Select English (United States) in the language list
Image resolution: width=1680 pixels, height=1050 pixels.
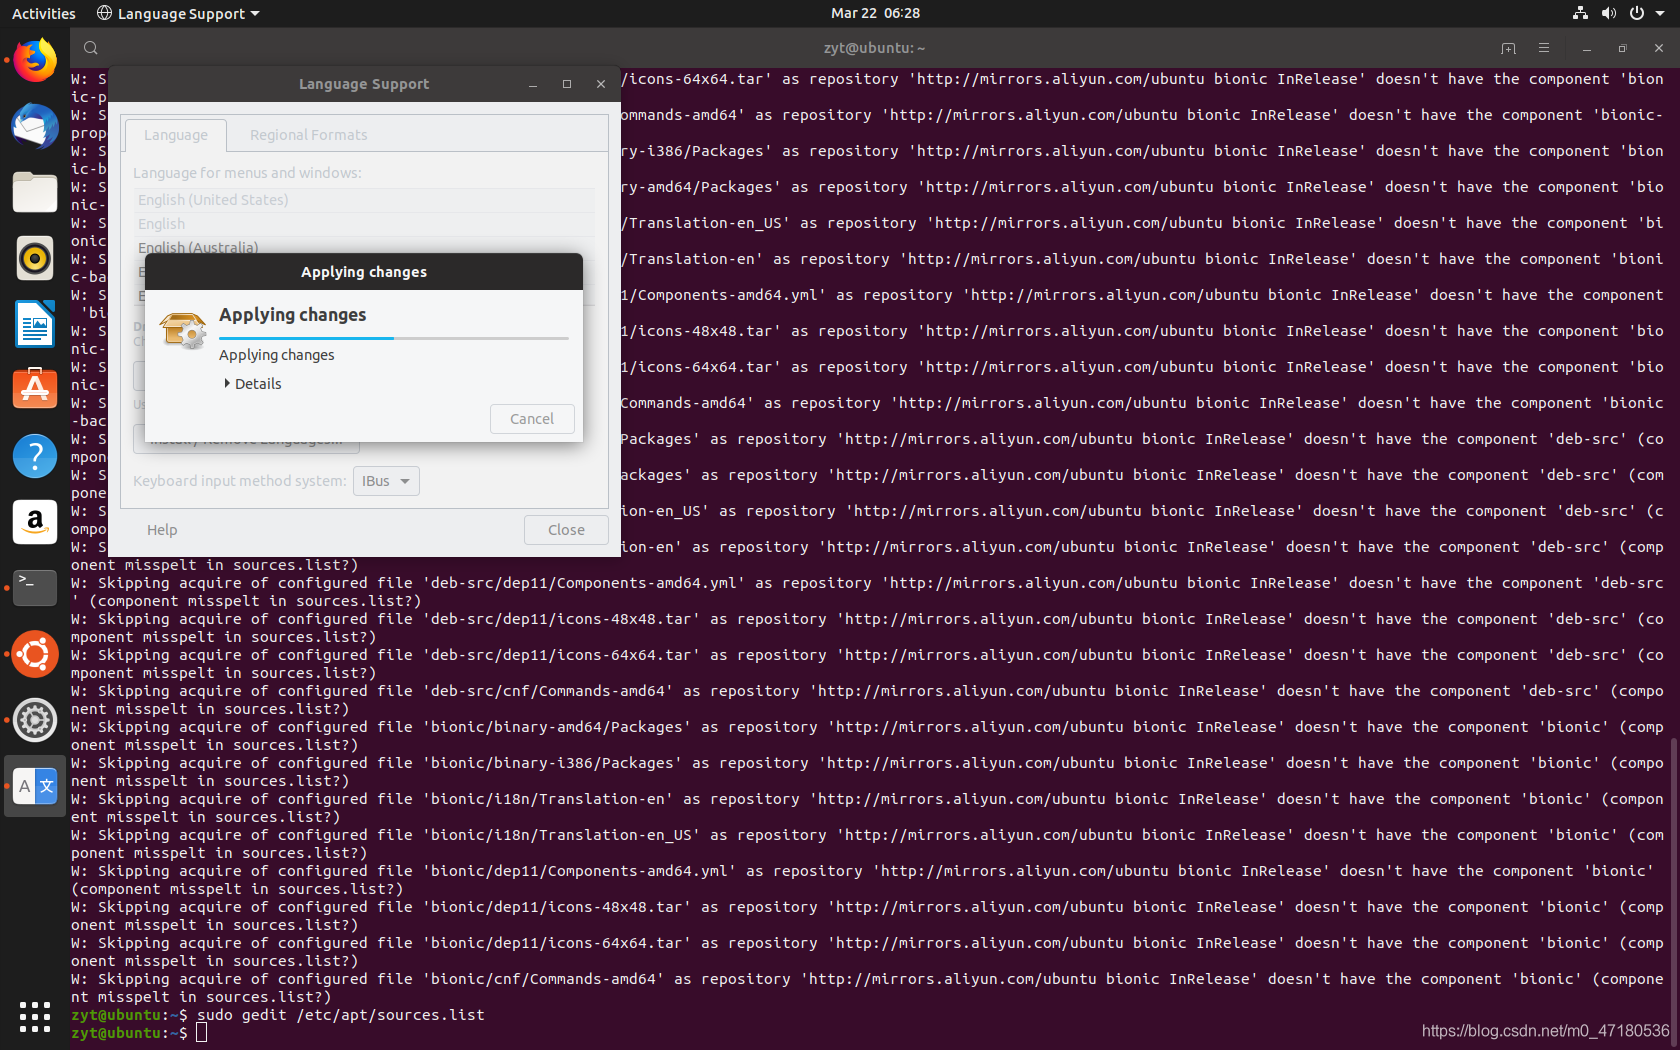click(364, 200)
